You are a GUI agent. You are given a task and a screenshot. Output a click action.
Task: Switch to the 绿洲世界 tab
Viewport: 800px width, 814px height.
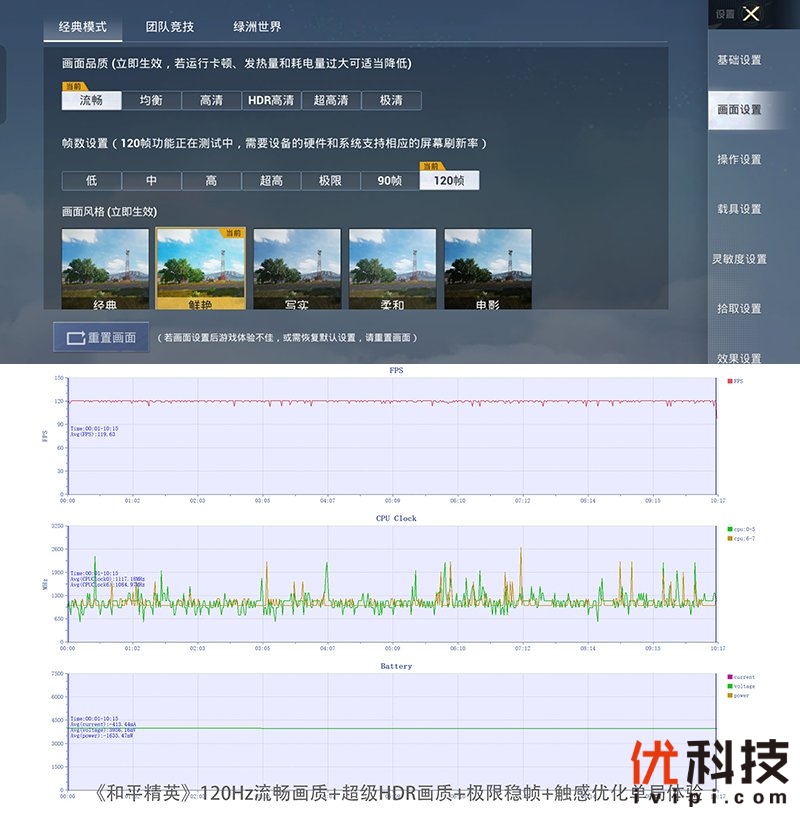(257, 27)
